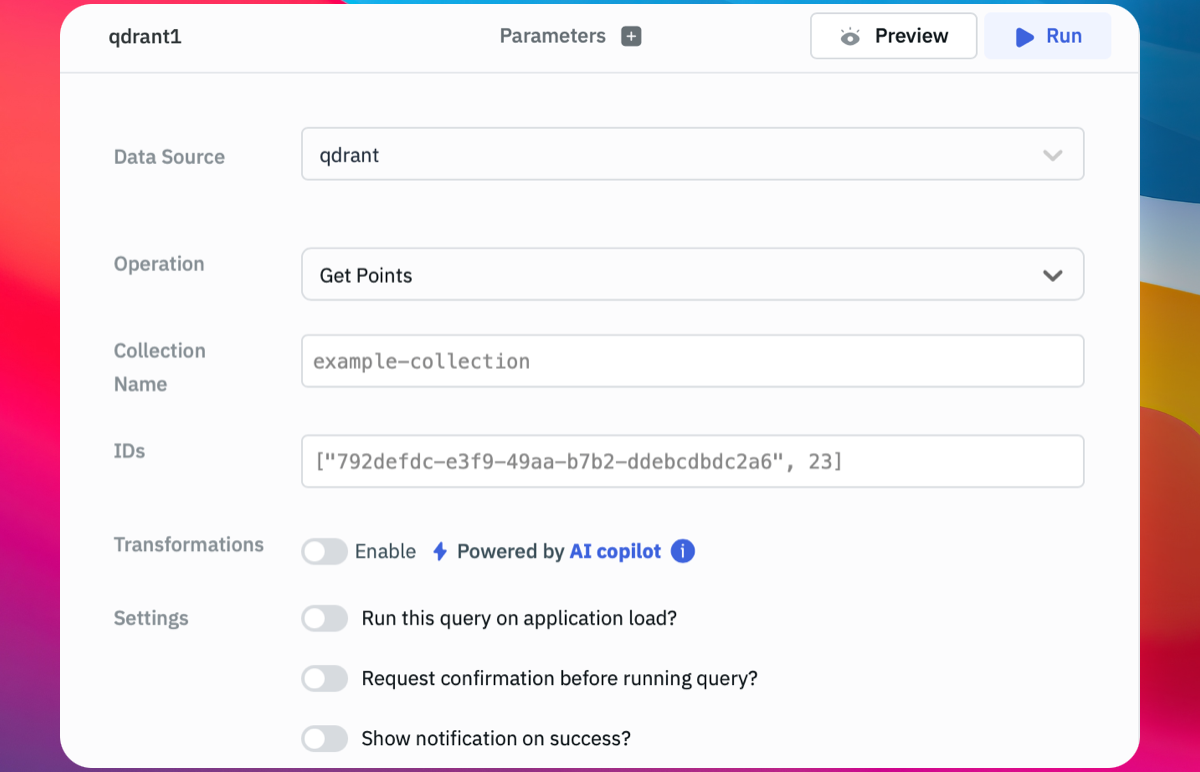Enable the Transformations toggle
Screen dimensions: 1200x772
[325, 551]
